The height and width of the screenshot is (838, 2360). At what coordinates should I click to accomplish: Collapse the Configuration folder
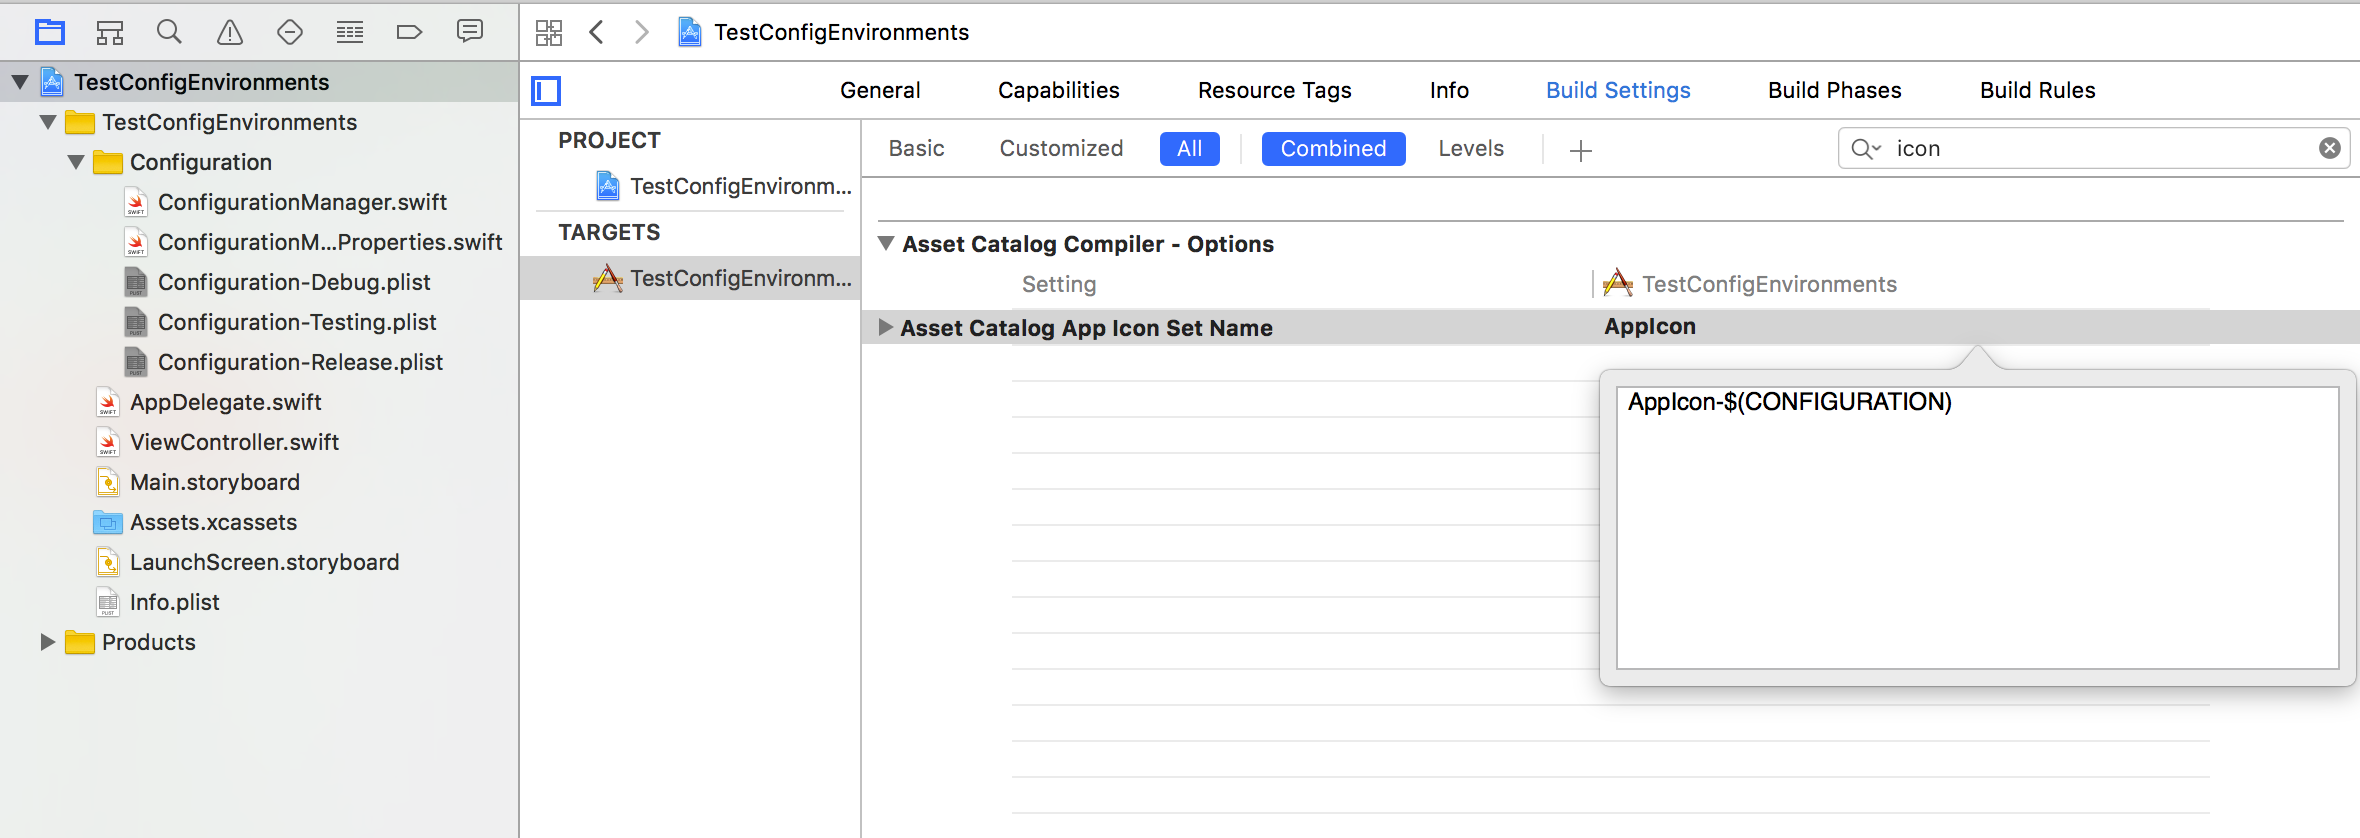tap(76, 162)
